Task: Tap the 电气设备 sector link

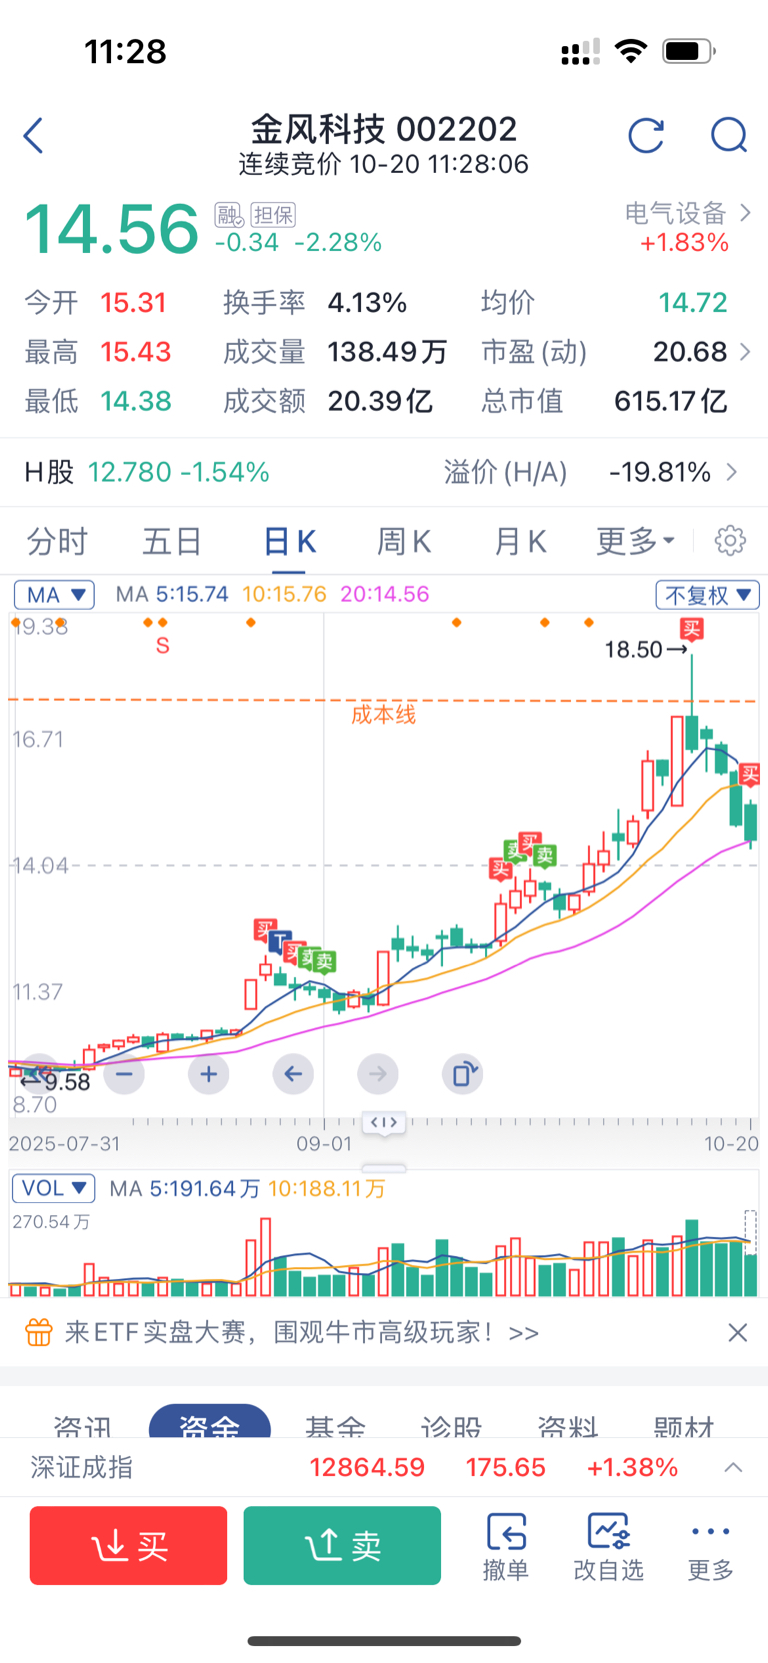Action: (x=675, y=213)
